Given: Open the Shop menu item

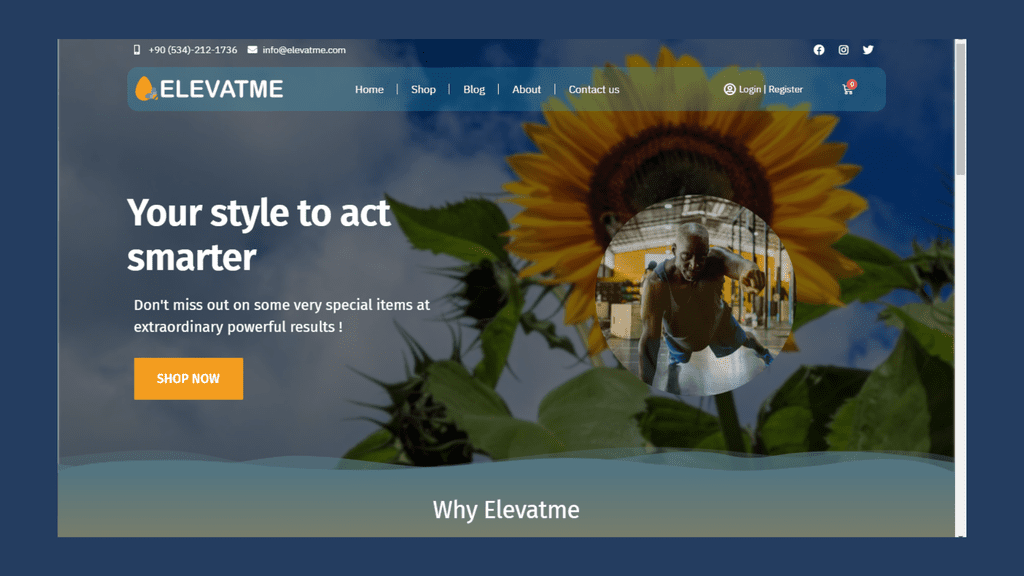Looking at the screenshot, I should (x=423, y=89).
